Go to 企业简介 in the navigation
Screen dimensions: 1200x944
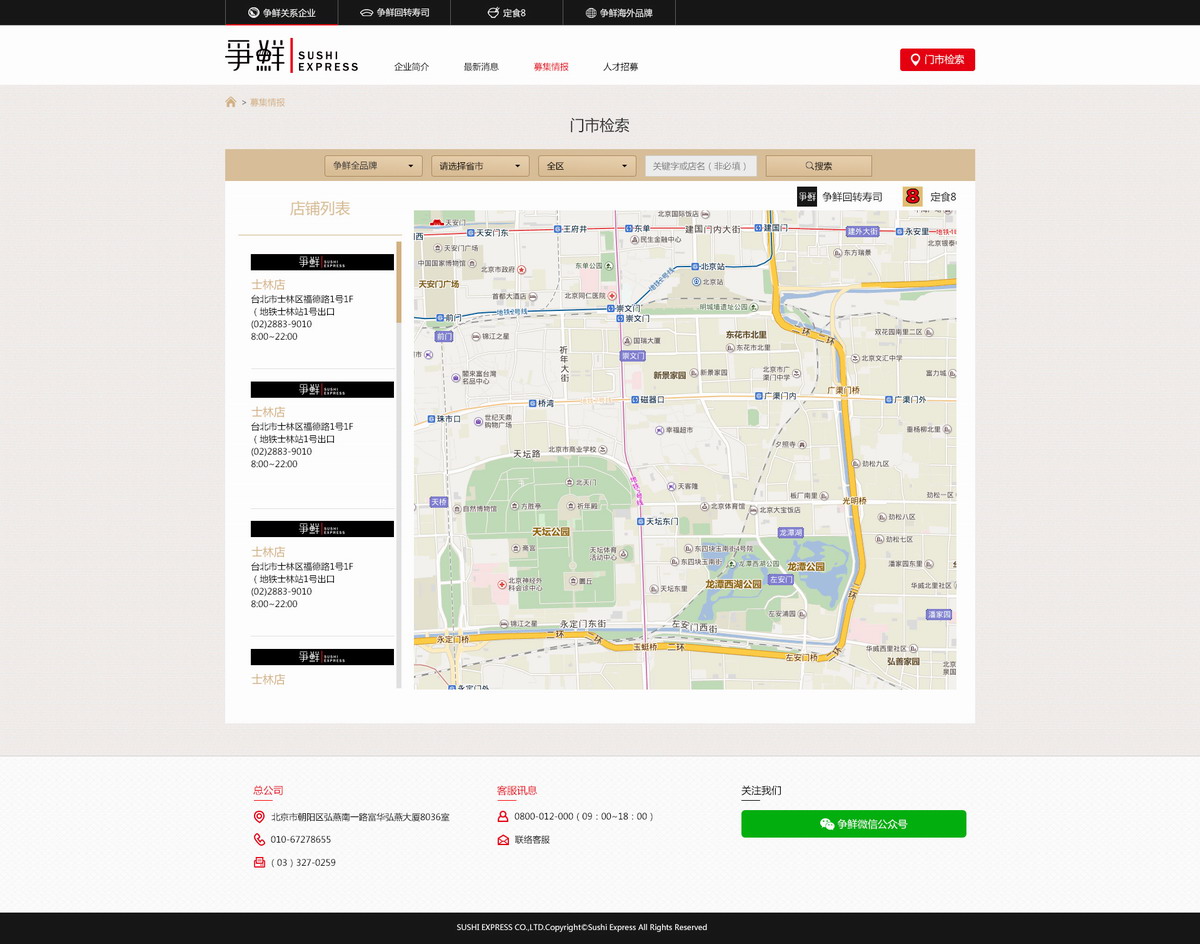412,67
